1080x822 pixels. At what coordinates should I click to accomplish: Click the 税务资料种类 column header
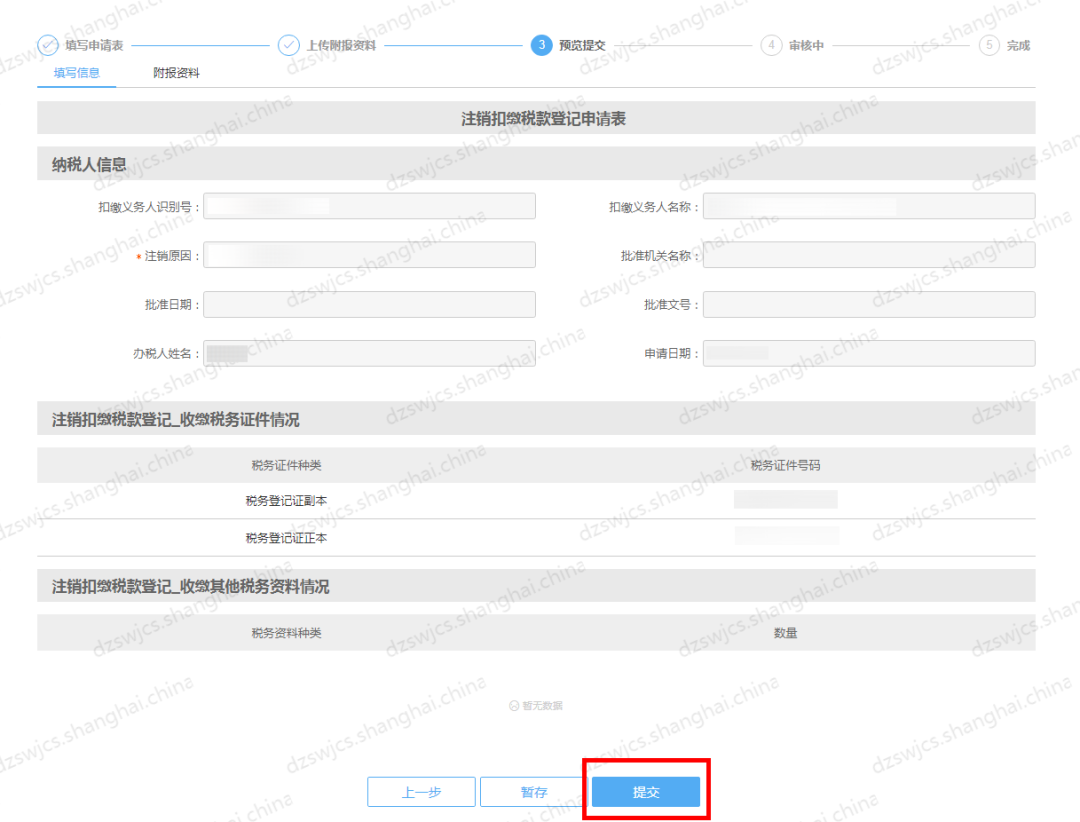pyautogui.click(x=287, y=633)
